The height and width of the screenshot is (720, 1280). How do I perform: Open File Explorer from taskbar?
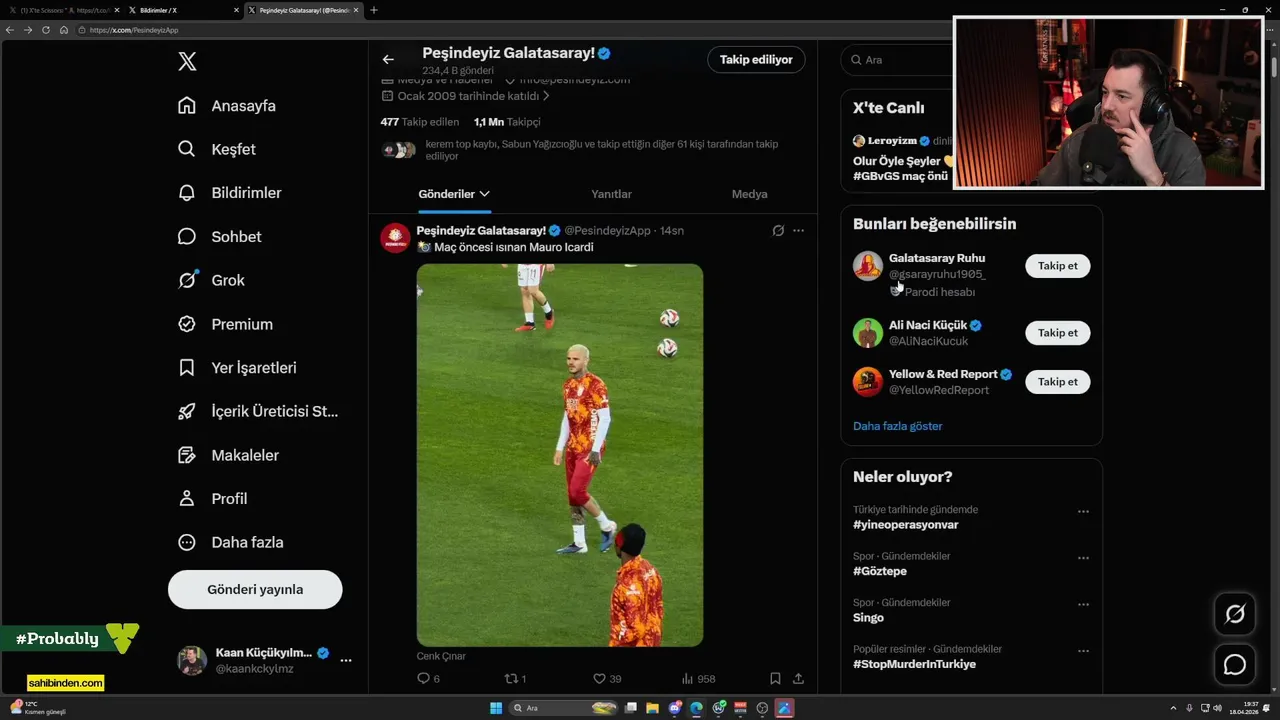tap(653, 708)
